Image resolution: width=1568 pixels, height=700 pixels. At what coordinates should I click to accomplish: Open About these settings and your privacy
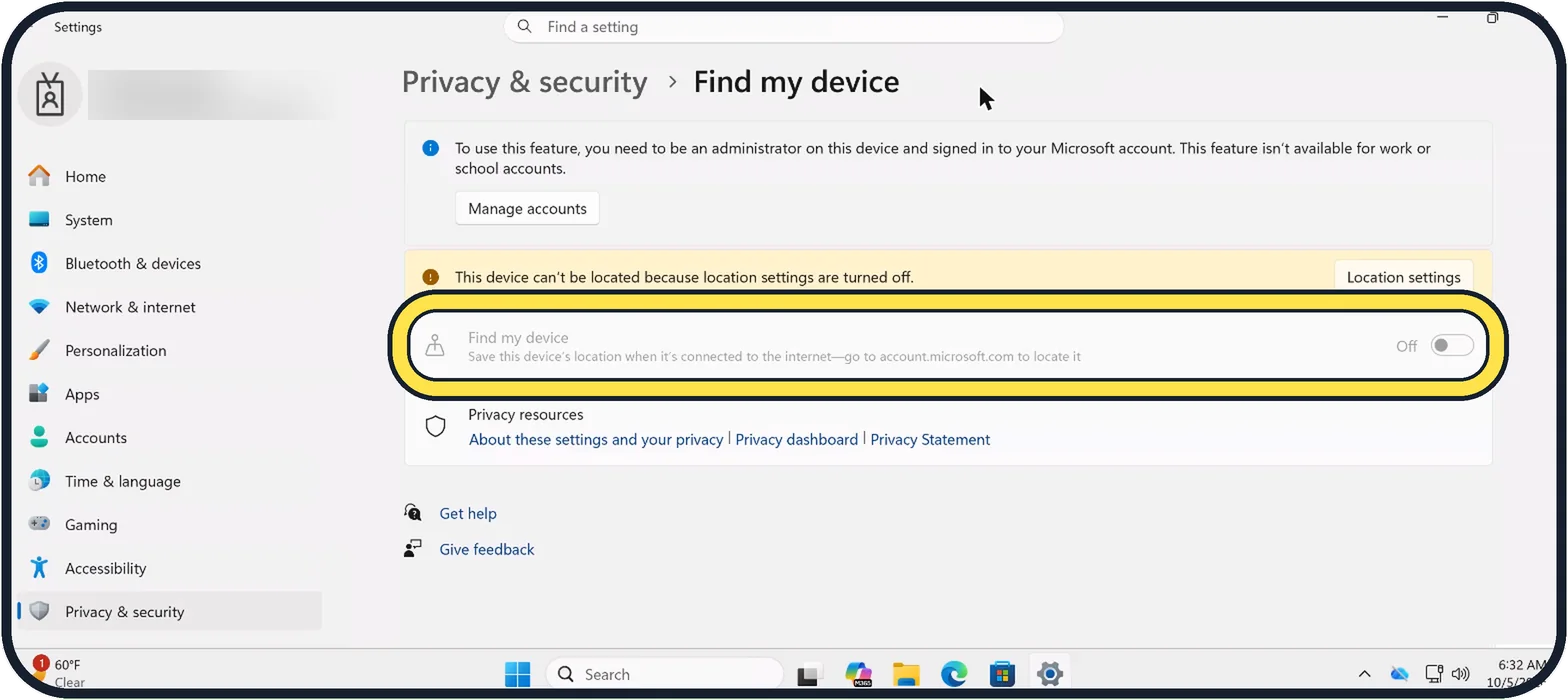tap(596, 440)
